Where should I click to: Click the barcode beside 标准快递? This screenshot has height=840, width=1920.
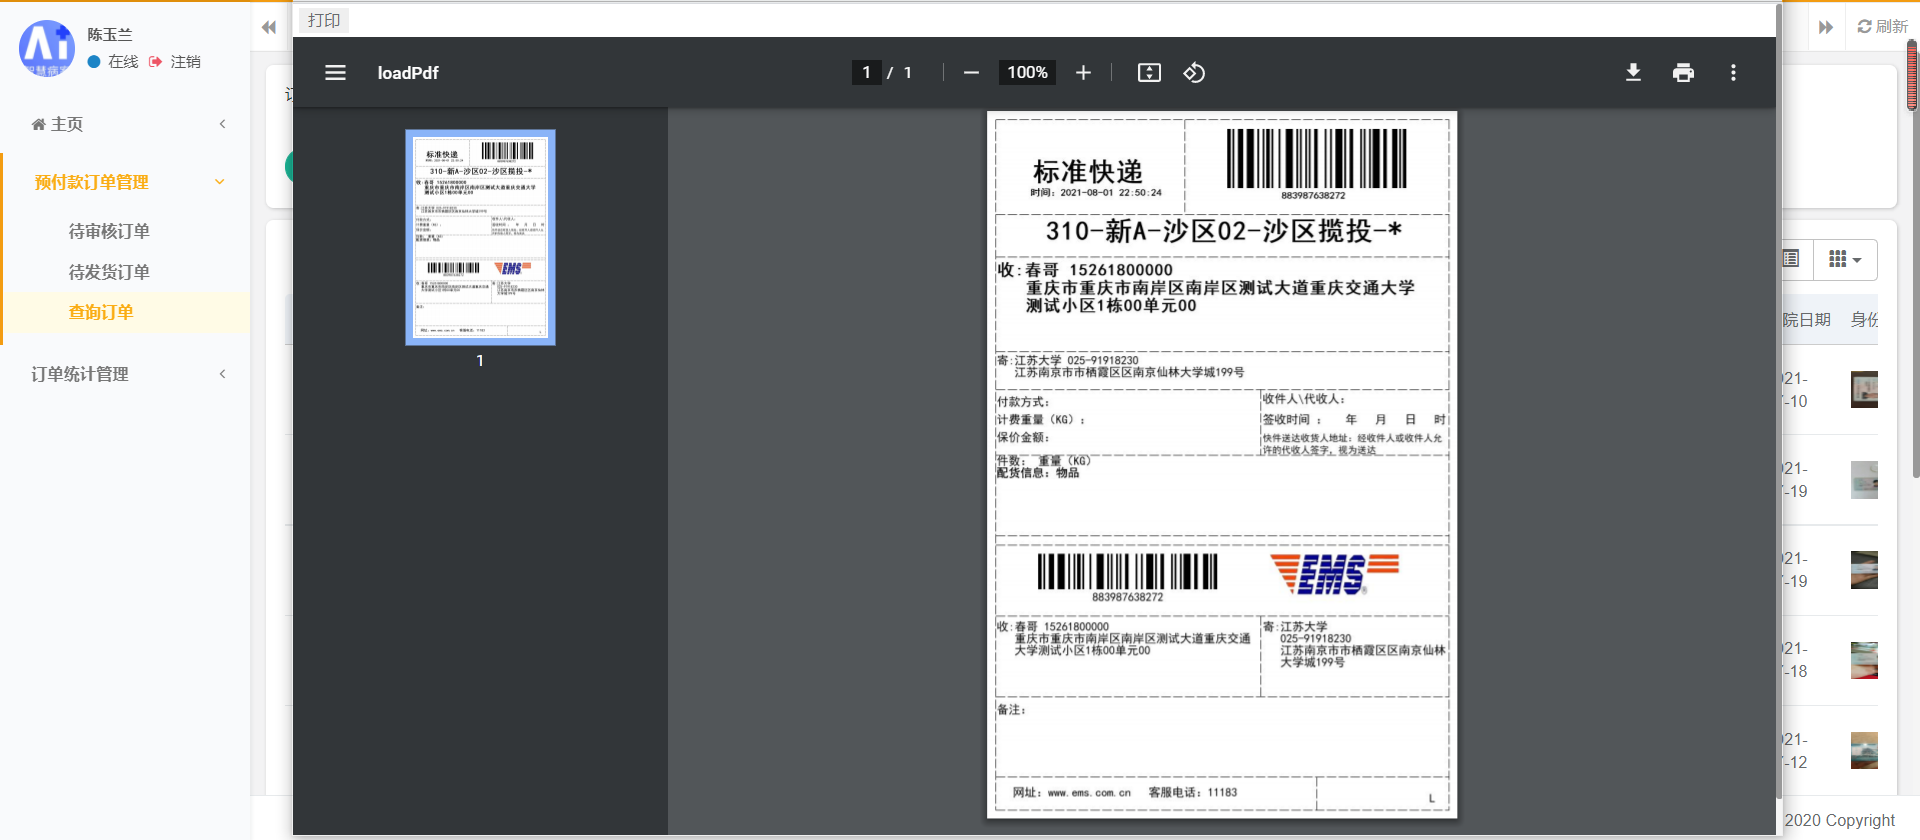click(x=1316, y=158)
